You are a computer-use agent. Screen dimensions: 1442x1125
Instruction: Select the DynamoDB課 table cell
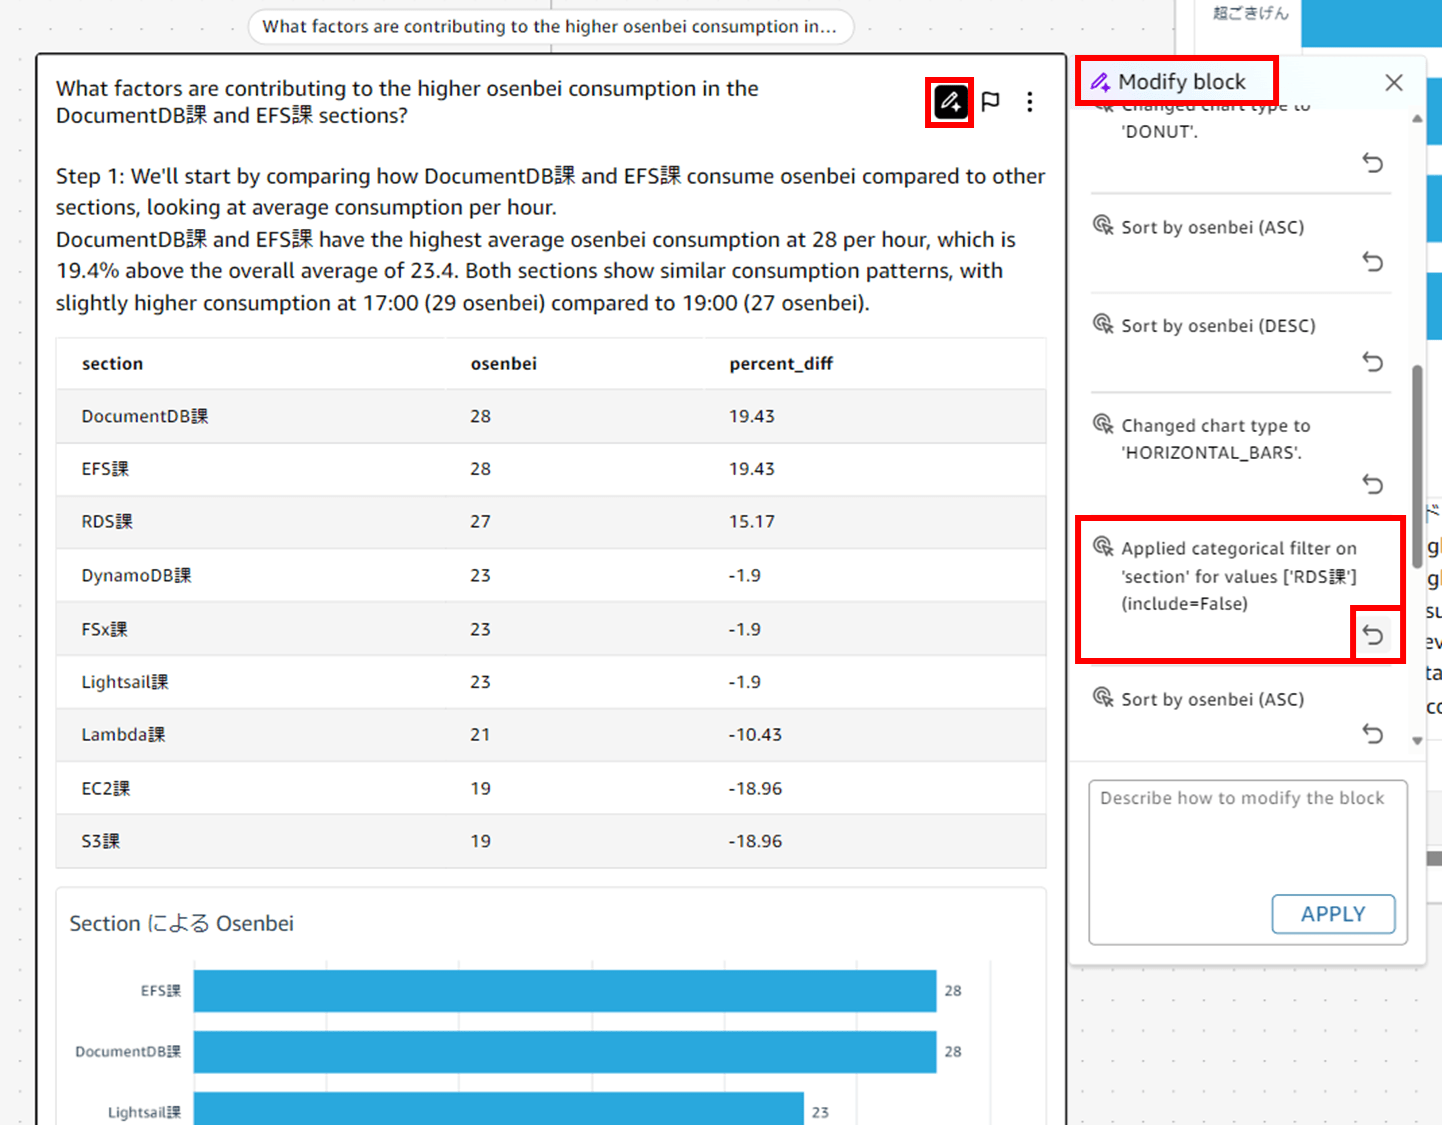pyautogui.click(x=136, y=576)
